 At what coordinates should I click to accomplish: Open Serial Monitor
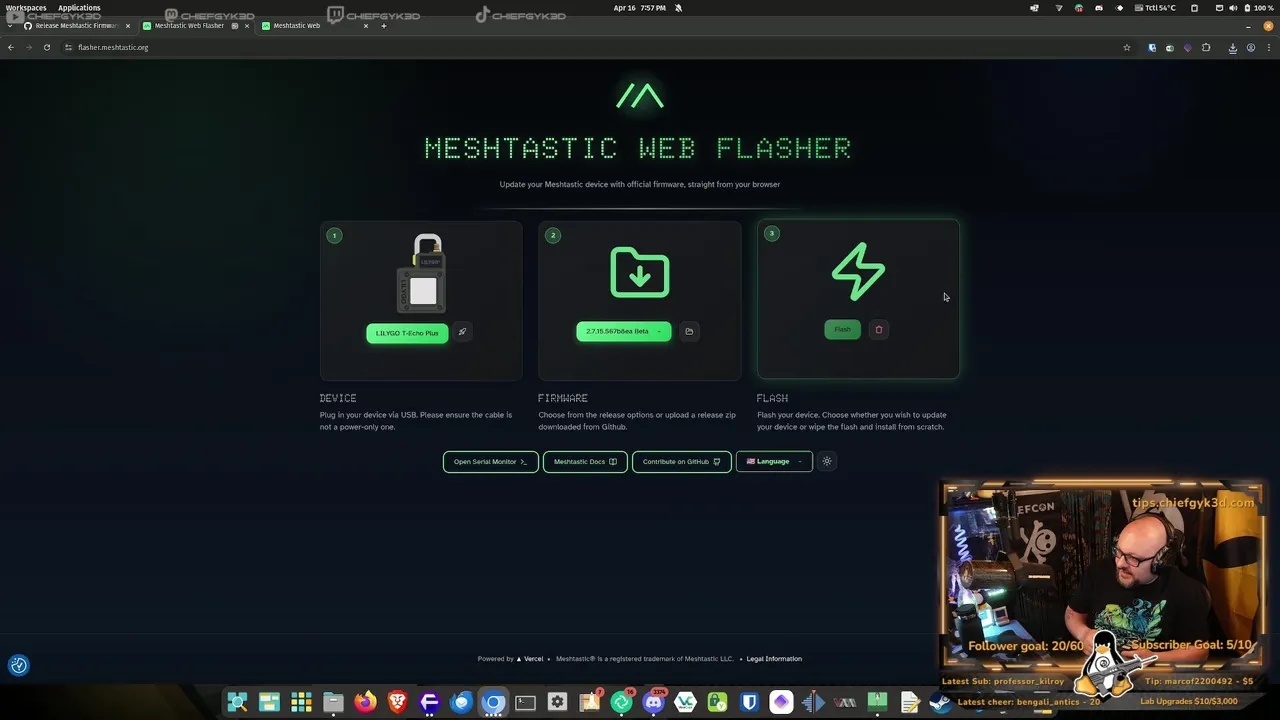click(490, 462)
